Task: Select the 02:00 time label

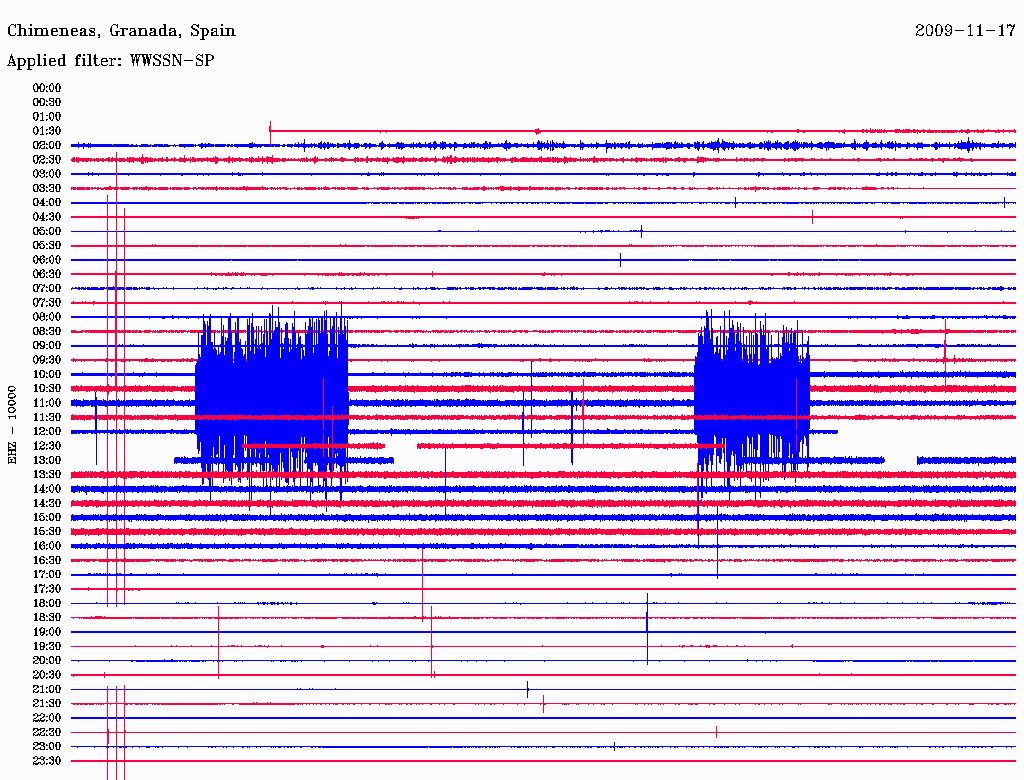Action: coord(47,145)
